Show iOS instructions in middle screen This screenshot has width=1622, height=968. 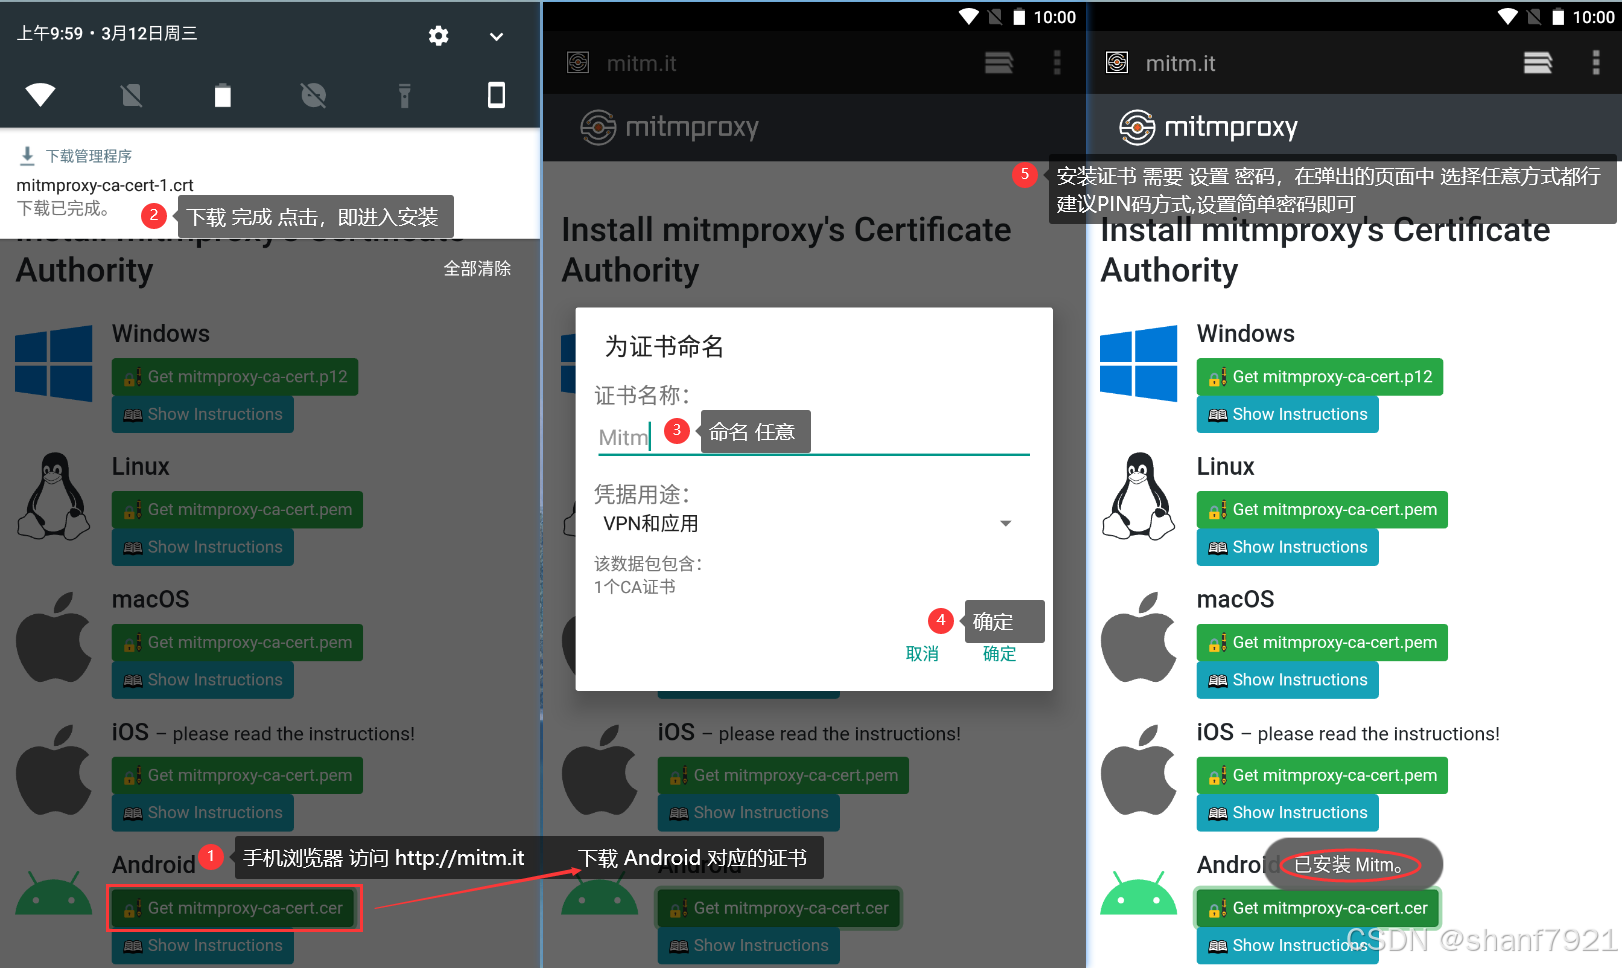click(749, 813)
